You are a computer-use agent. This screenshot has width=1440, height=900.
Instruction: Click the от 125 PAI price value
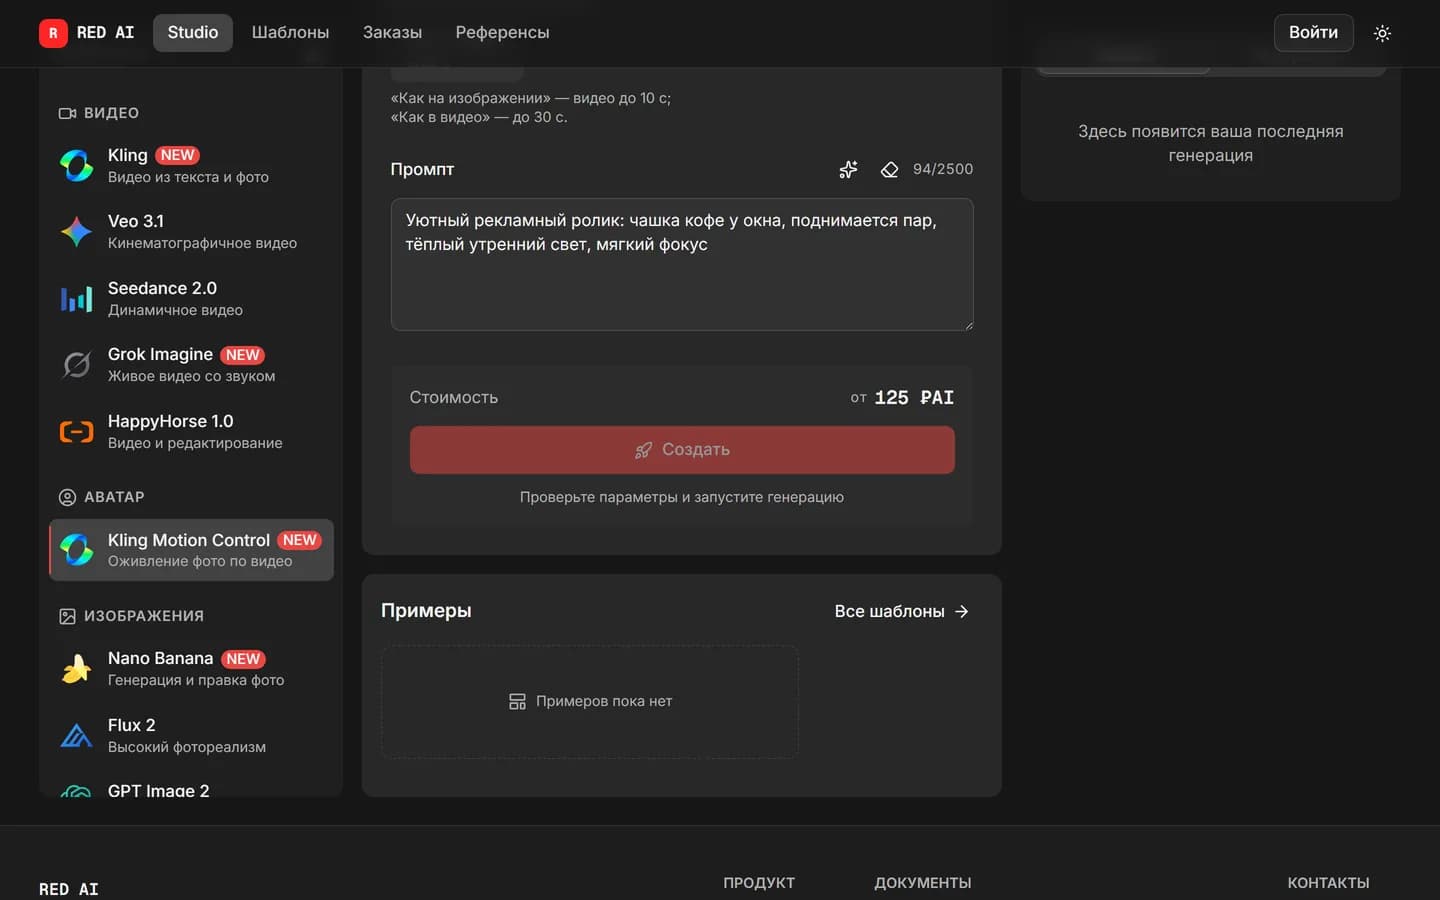902,397
